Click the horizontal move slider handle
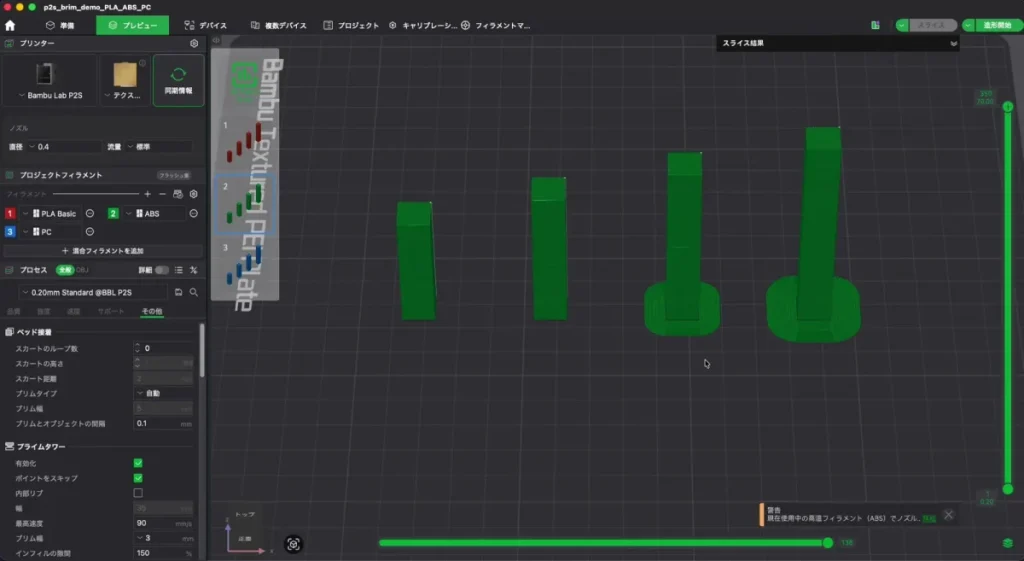The image size is (1024, 561). click(x=827, y=543)
